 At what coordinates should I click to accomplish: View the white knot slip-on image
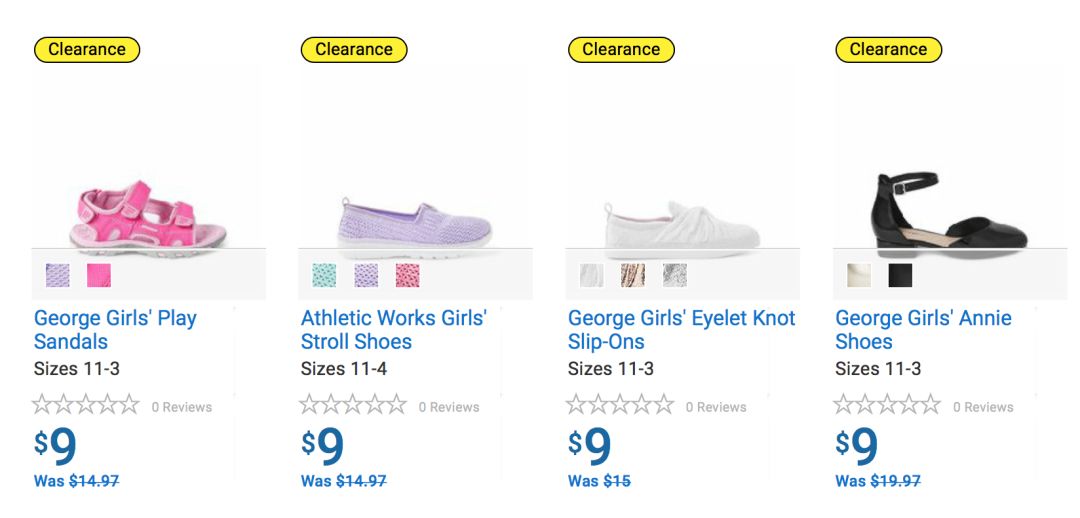(x=680, y=224)
